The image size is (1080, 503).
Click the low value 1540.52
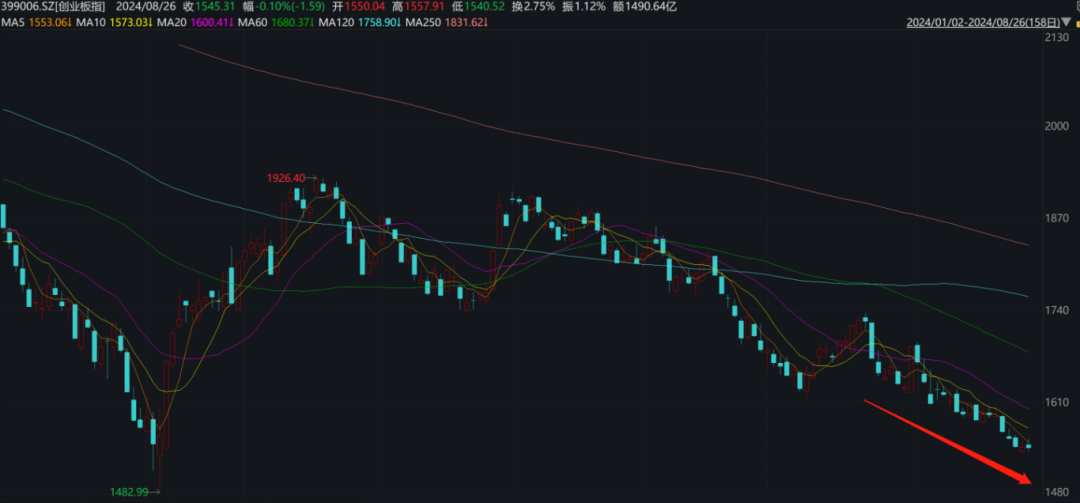(486, 7)
